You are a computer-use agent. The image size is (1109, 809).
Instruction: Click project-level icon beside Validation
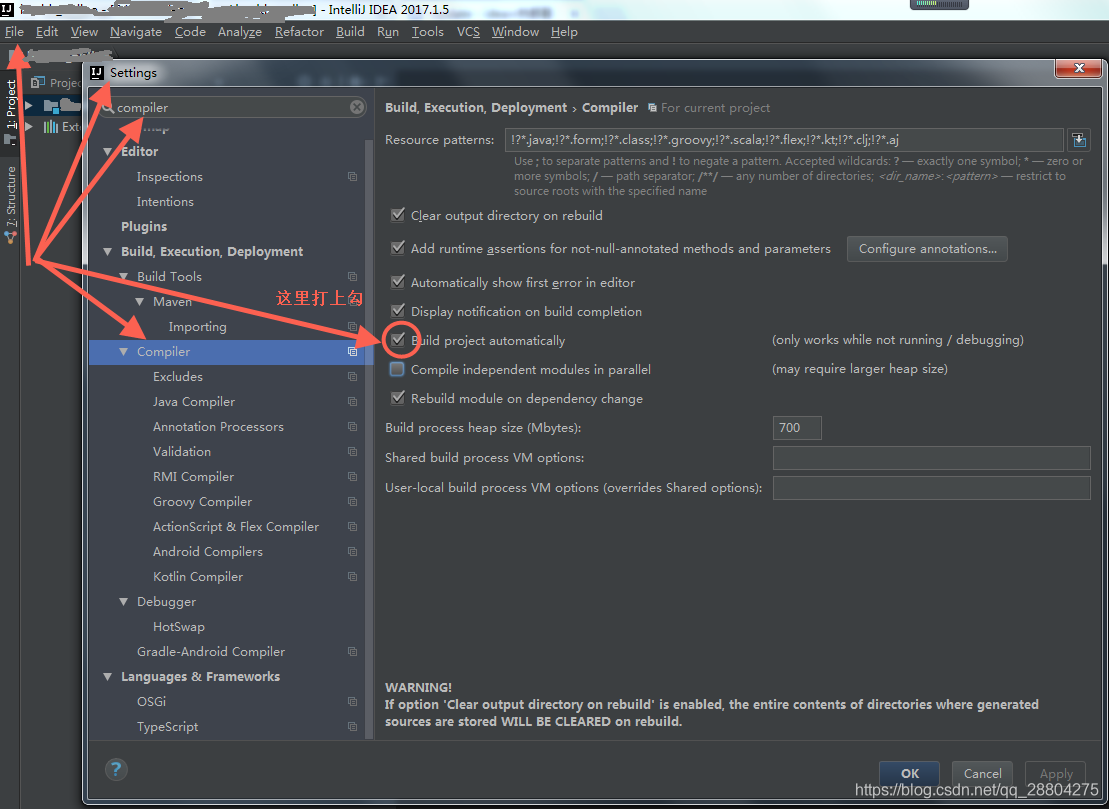(352, 451)
